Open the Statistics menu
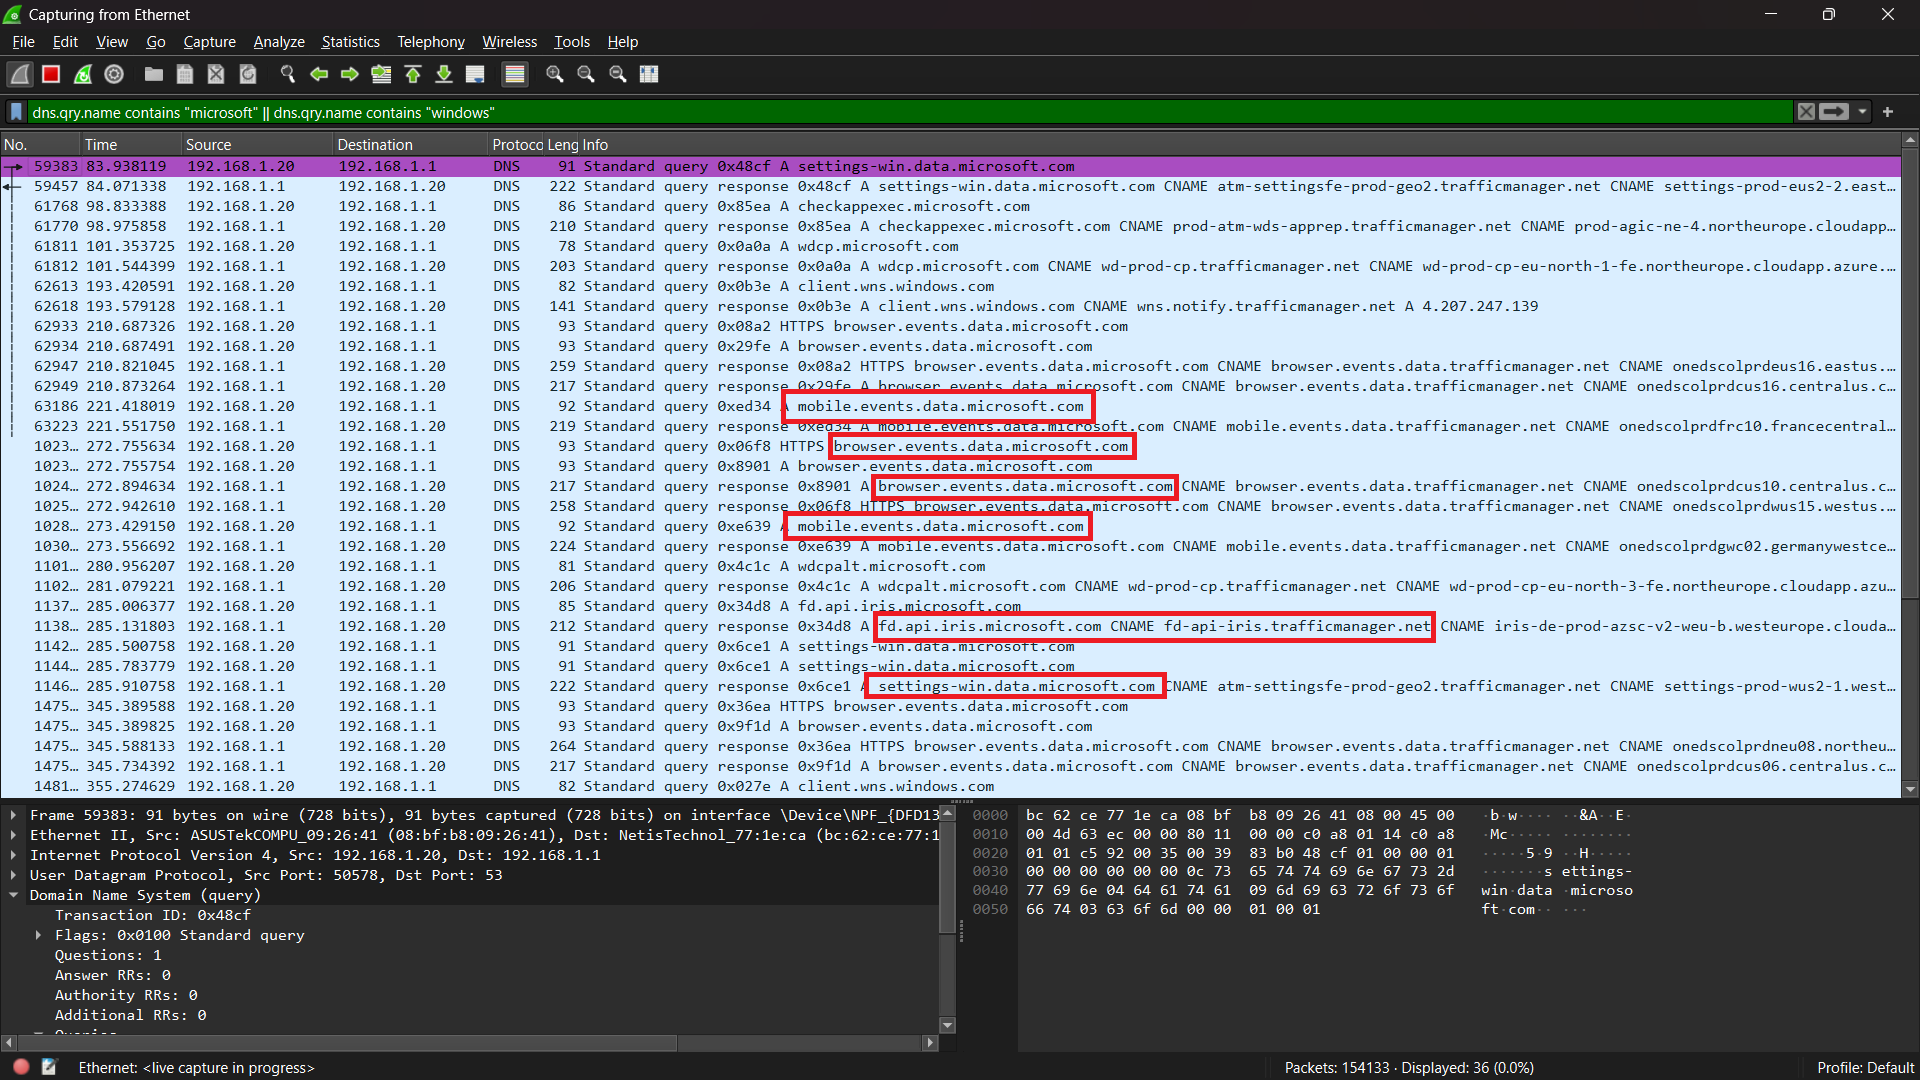The height and width of the screenshot is (1080, 1920). click(350, 42)
